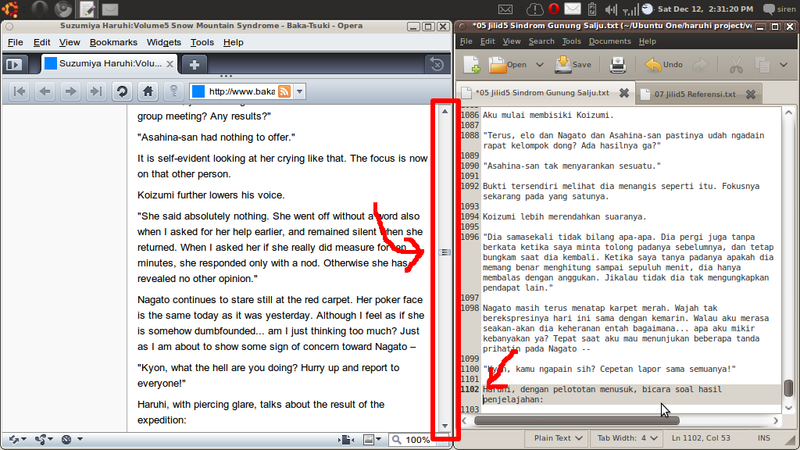Image resolution: width=800 pixels, height=450 pixels.
Task: Click the Opera page vertical scrollbar thumb
Action: tap(445, 252)
